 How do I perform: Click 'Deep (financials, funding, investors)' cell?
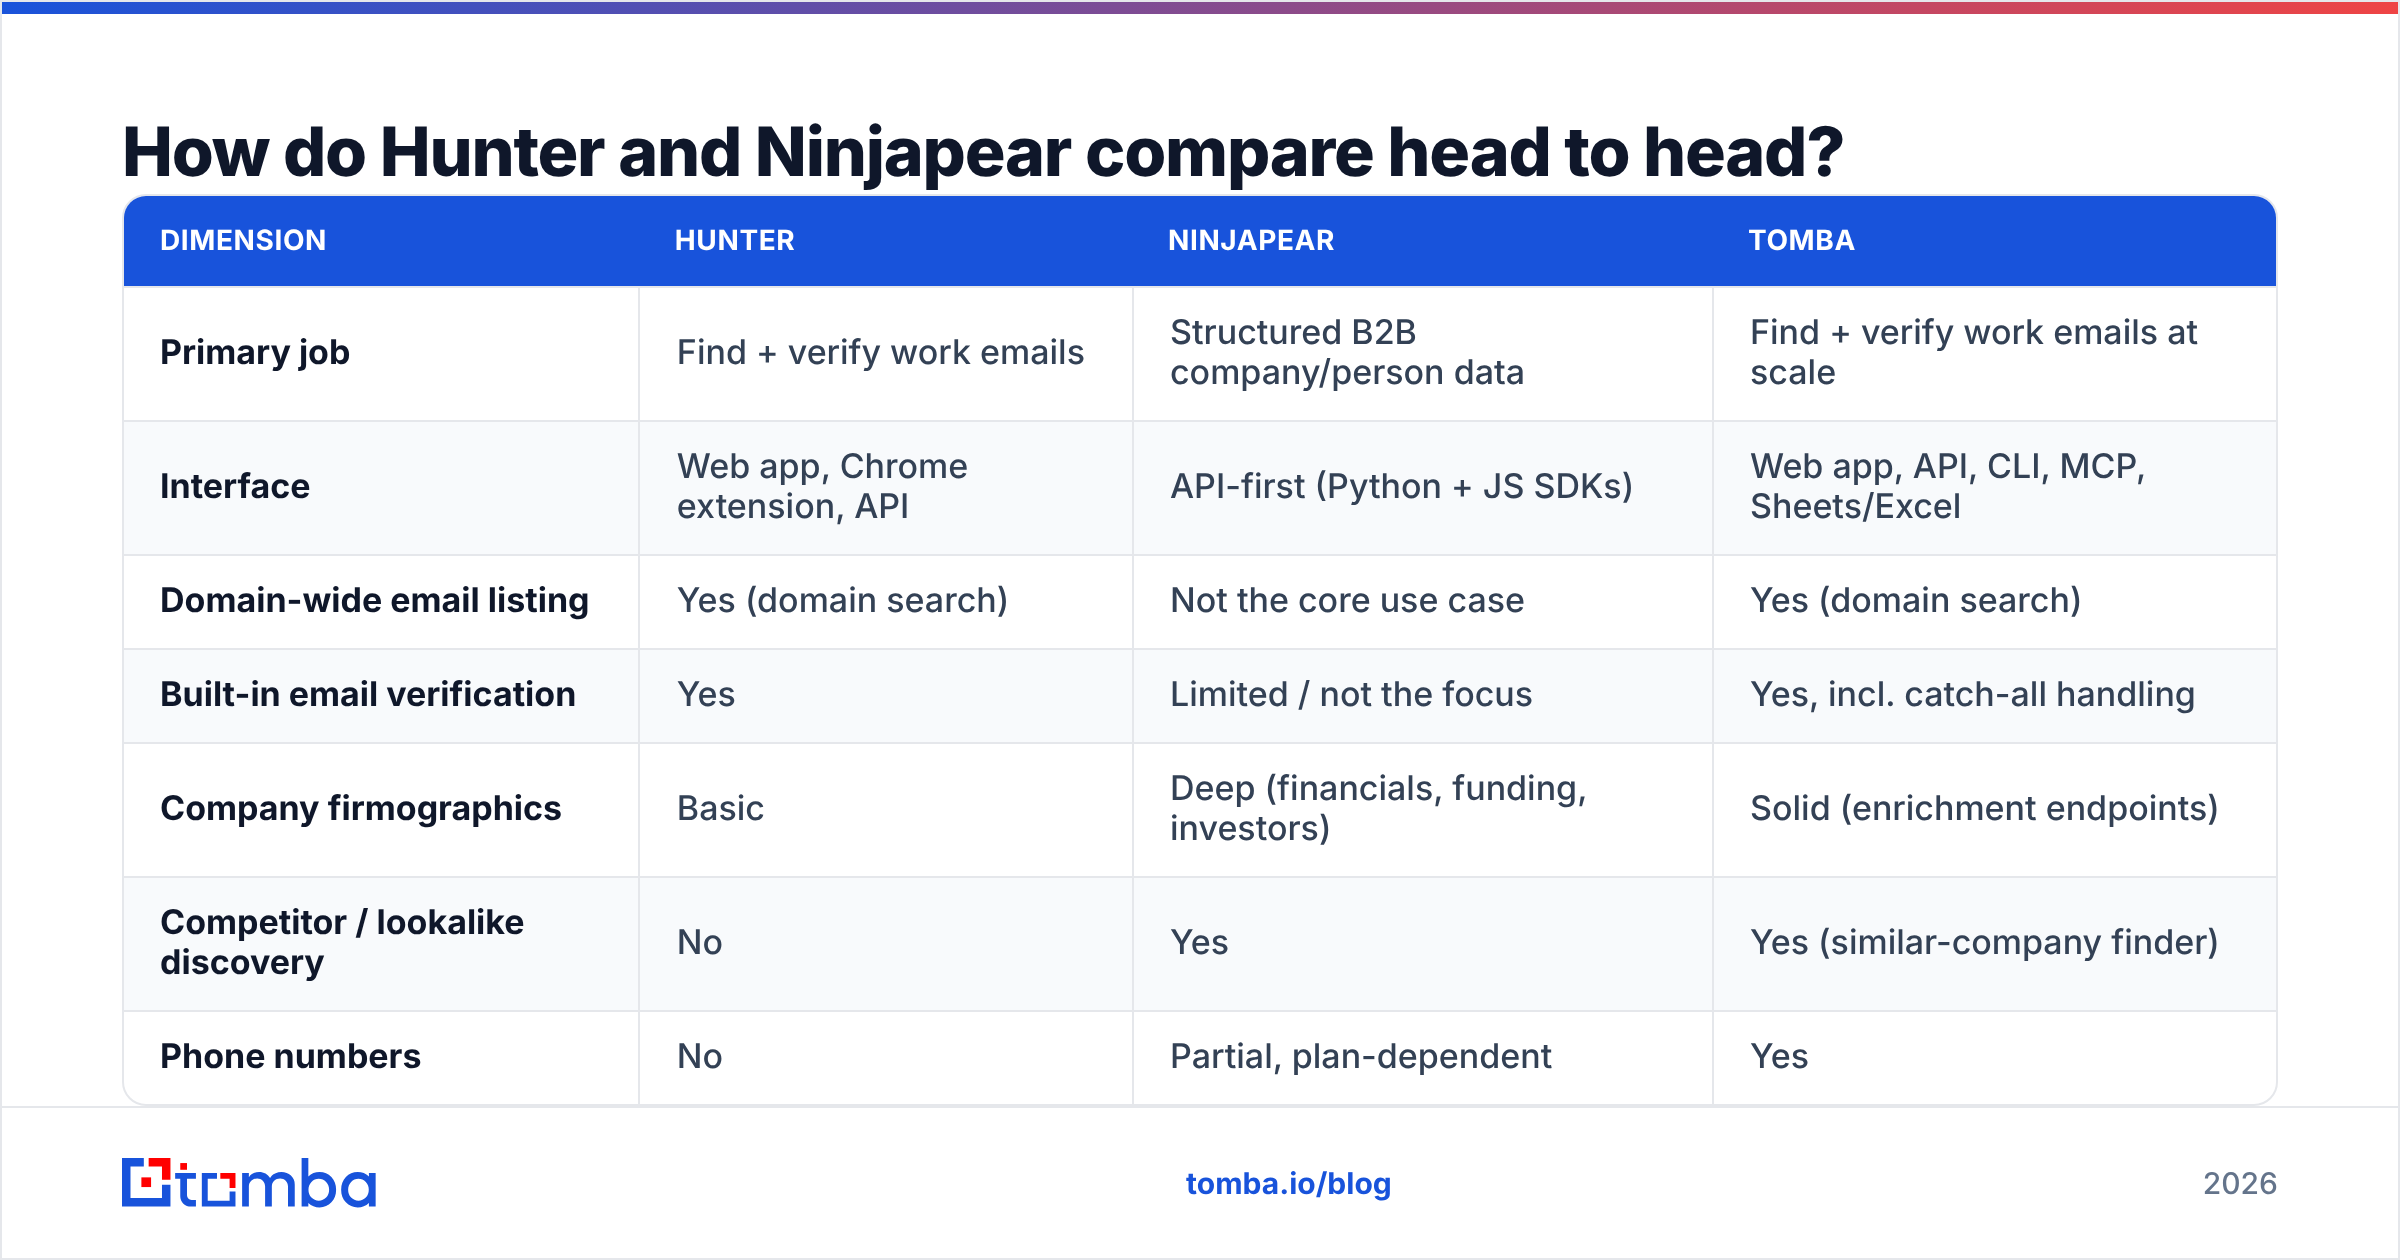[x=1378, y=809]
